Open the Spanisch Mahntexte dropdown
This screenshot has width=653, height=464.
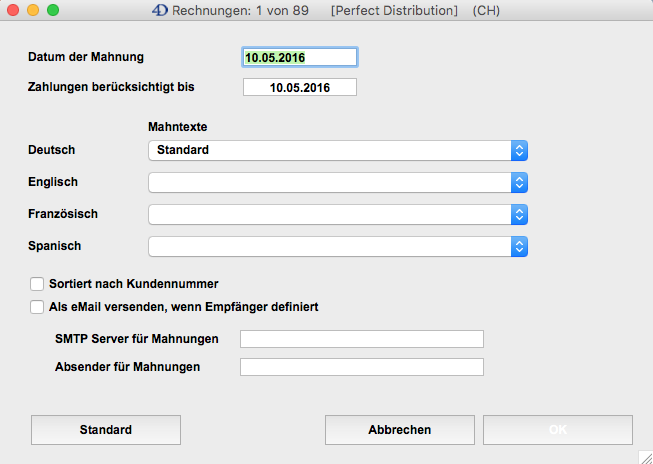[x=337, y=246]
